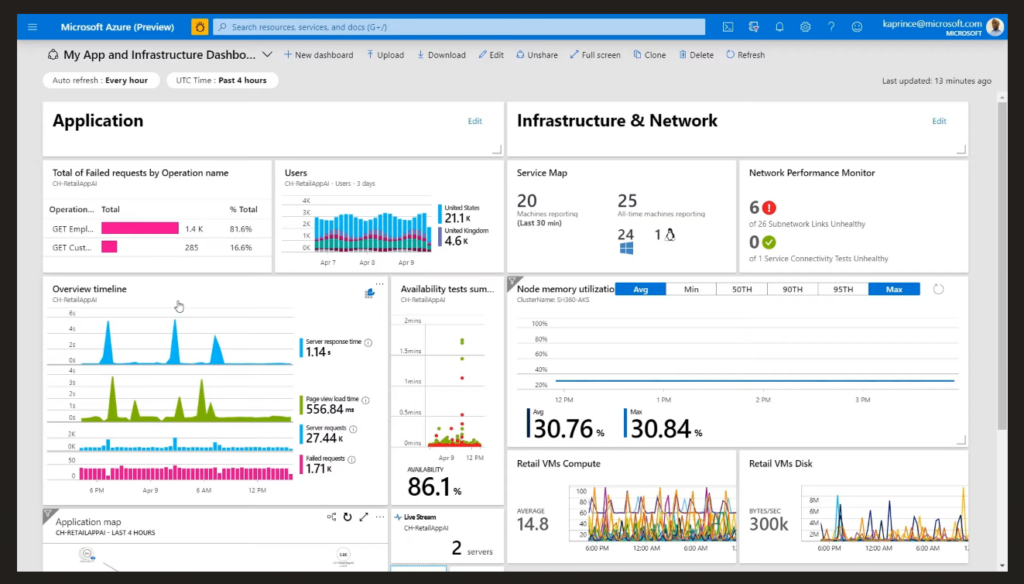
Task: Open the Auto refresh Every hour selector
Action: (x=101, y=80)
